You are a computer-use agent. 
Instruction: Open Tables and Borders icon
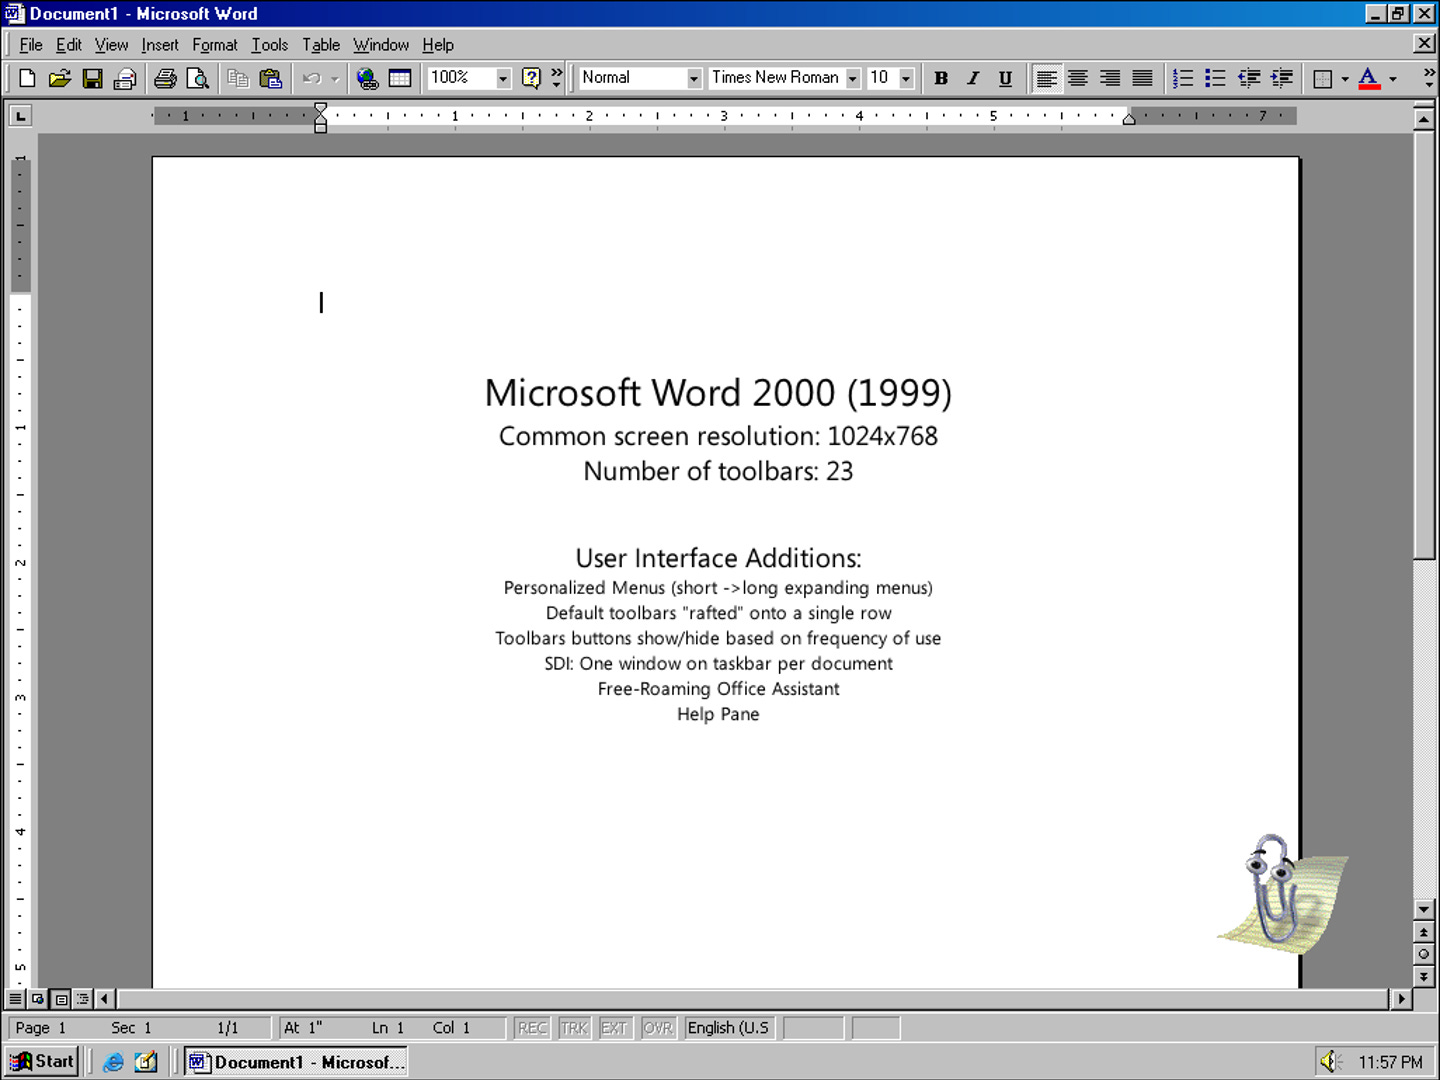tap(400, 78)
